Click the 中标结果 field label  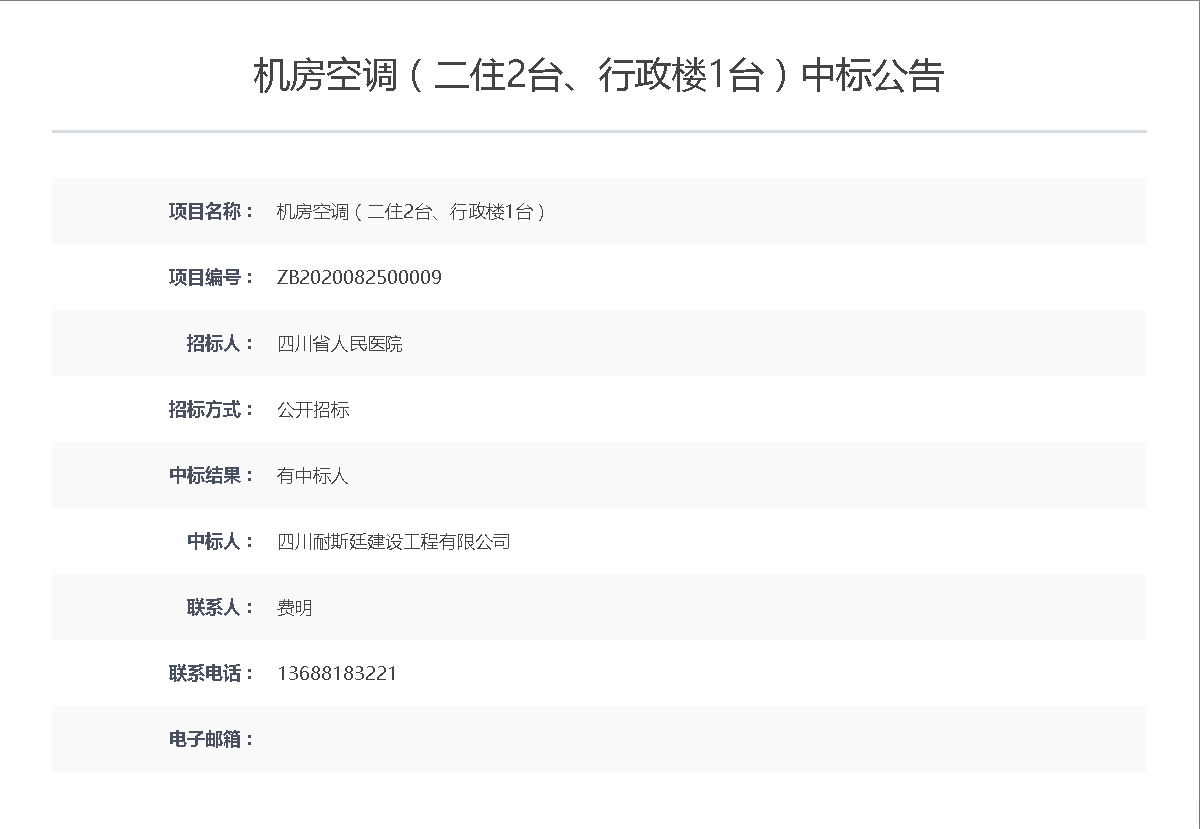pyautogui.click(x=211, y=475)
